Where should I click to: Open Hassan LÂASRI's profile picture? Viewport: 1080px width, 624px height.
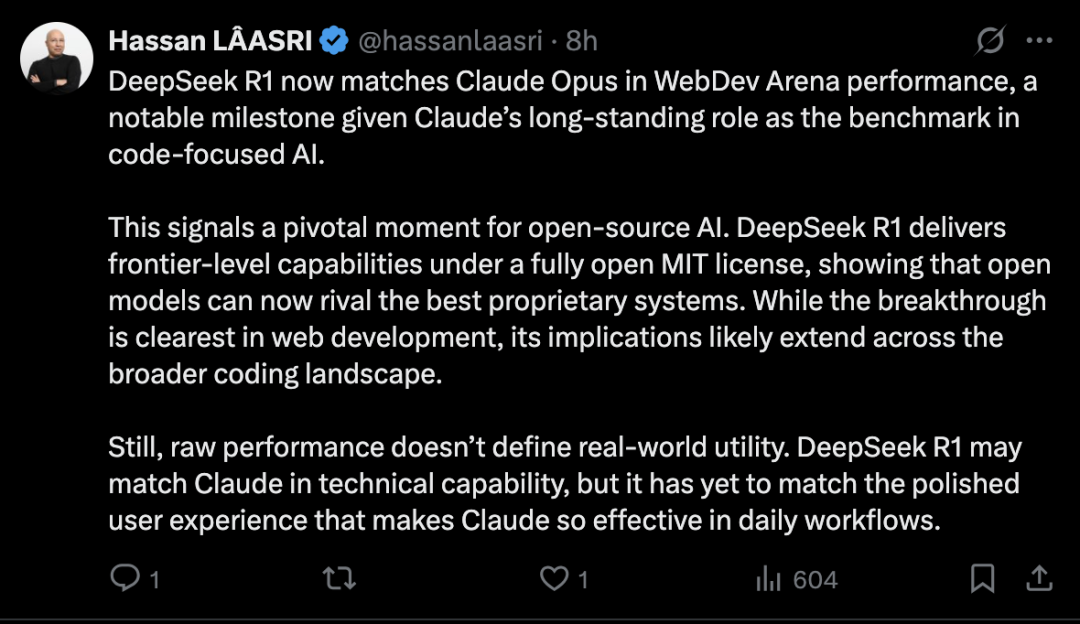coord(50,58)
